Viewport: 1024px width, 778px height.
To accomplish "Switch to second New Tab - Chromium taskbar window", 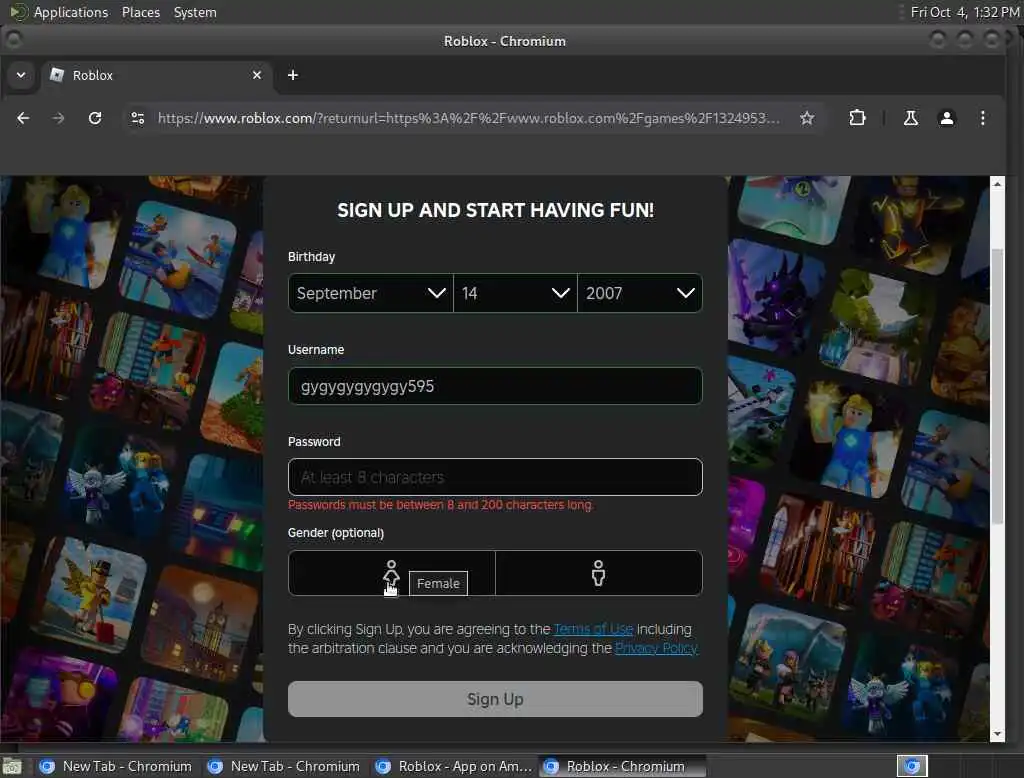I will [x=283, y=766].
